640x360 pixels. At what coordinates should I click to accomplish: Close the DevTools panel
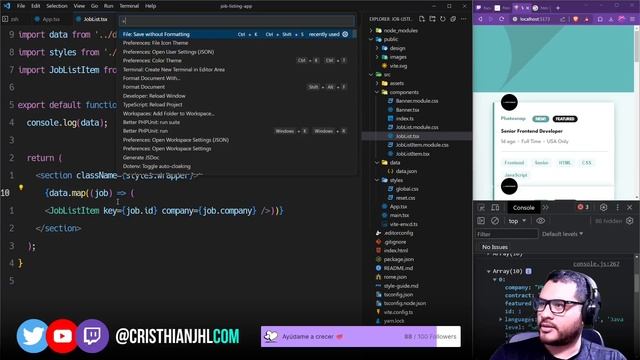(x=629, y=207)
